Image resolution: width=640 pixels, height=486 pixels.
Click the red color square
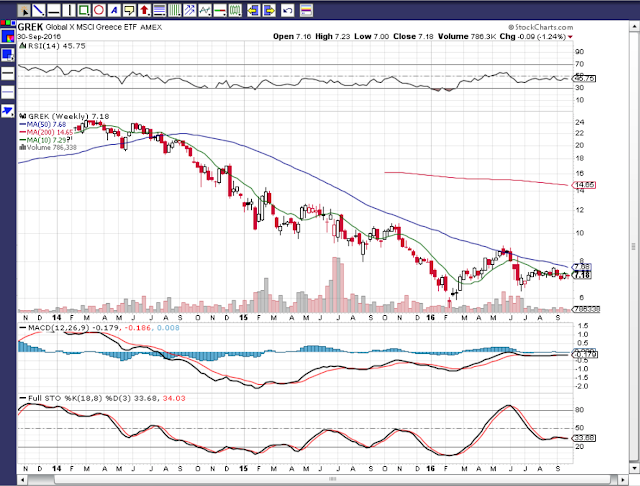[3, 23]
